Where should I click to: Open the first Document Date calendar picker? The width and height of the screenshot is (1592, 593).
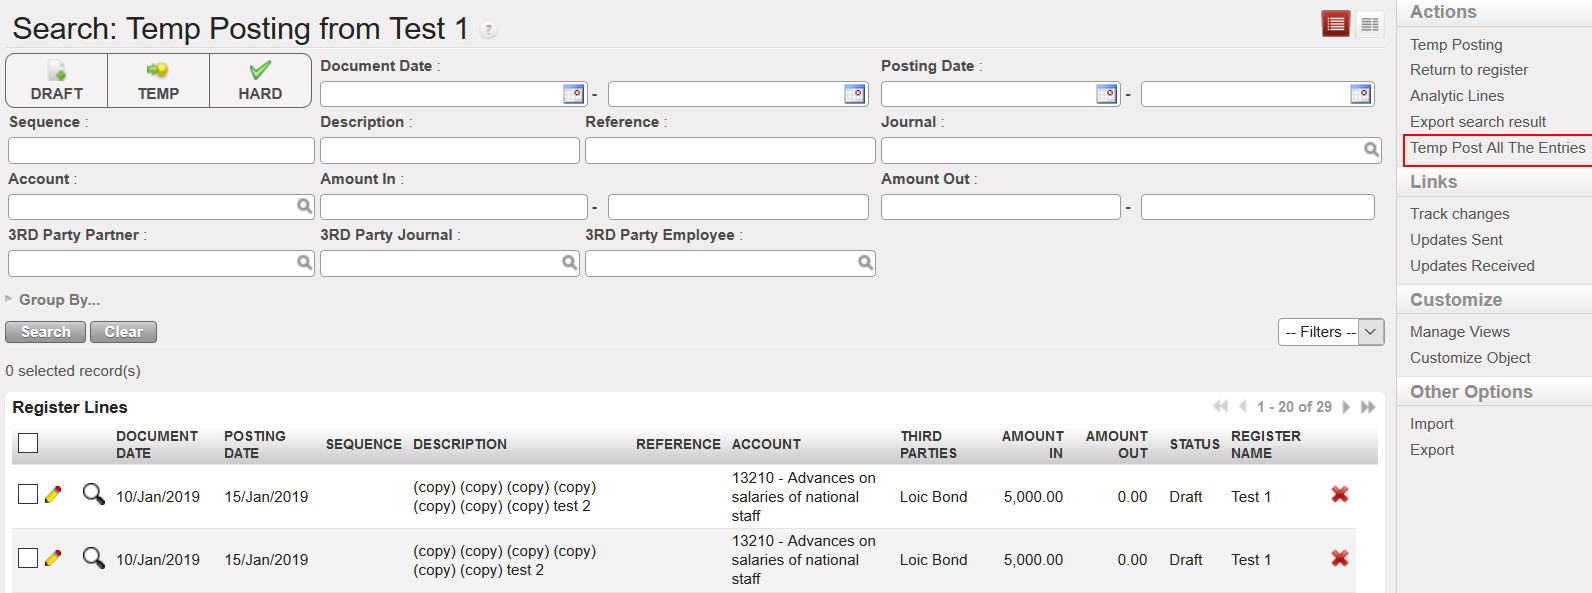click(x=573, y=94)
